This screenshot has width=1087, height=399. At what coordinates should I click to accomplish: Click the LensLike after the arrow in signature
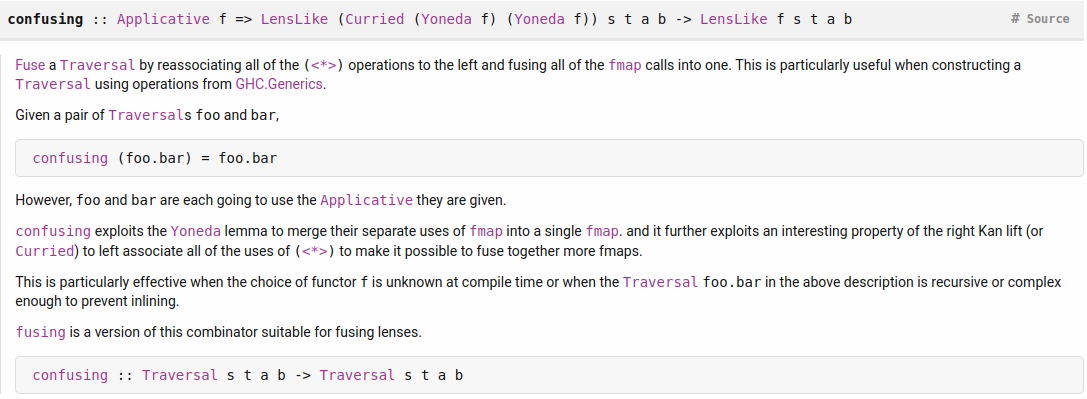coord(733,19)
